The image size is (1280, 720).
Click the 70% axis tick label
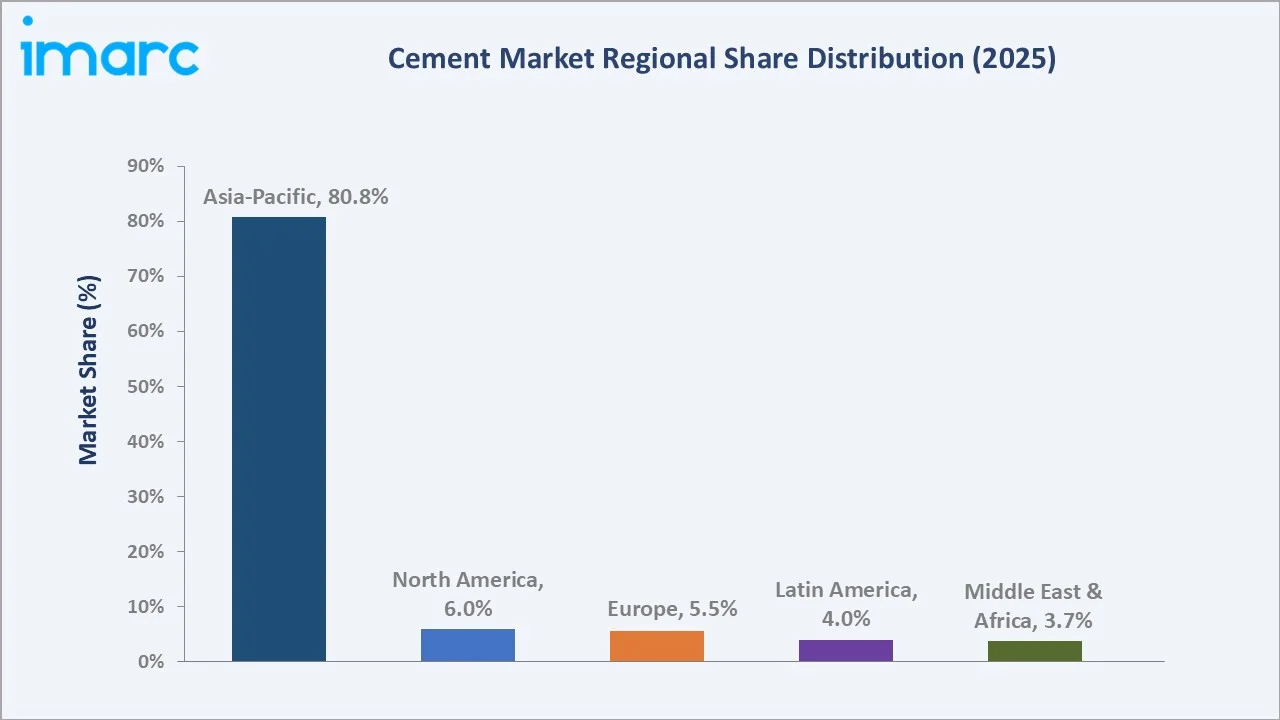tap(146, 276)
